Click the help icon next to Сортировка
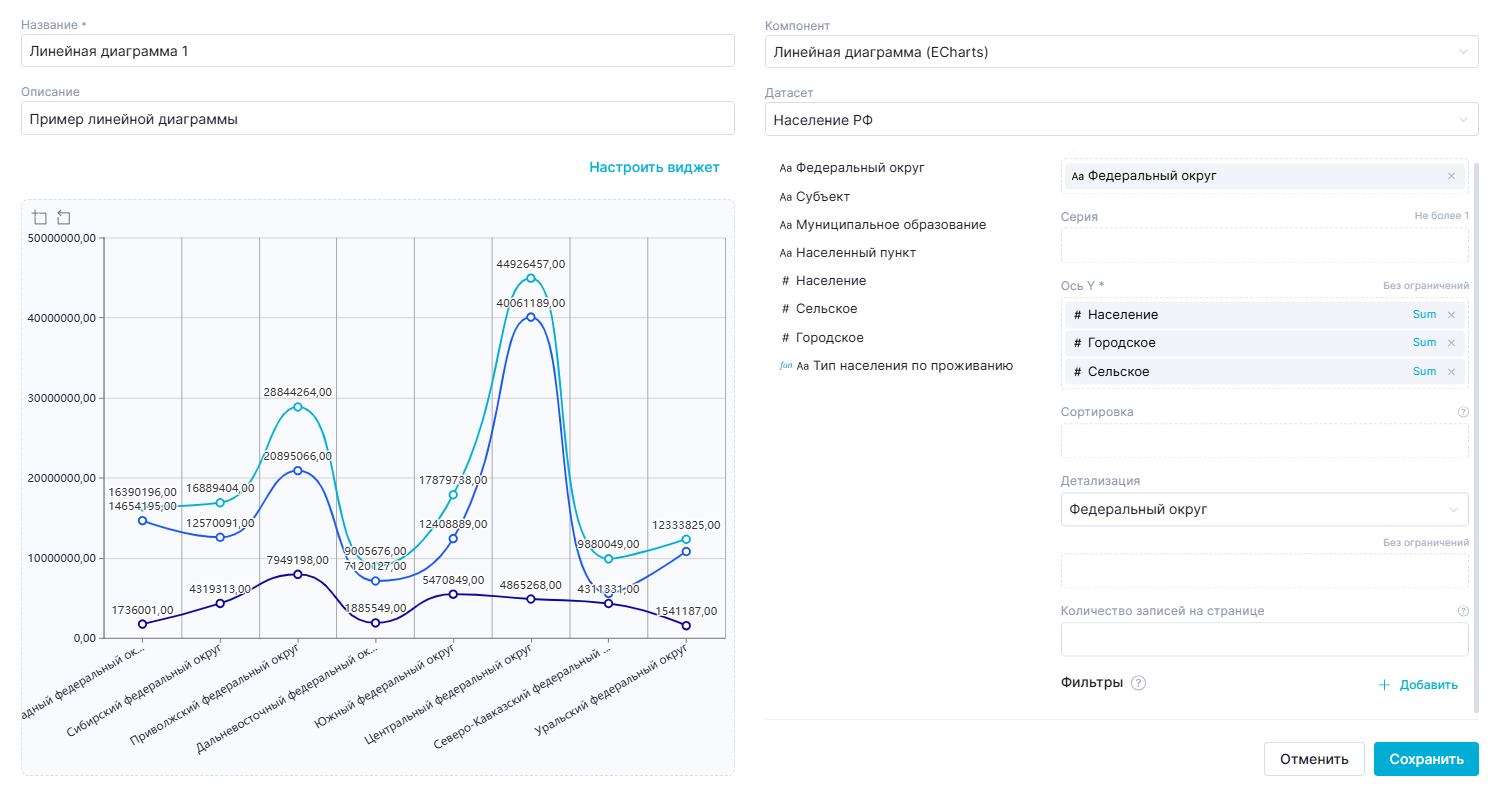 click(1463, 412)
